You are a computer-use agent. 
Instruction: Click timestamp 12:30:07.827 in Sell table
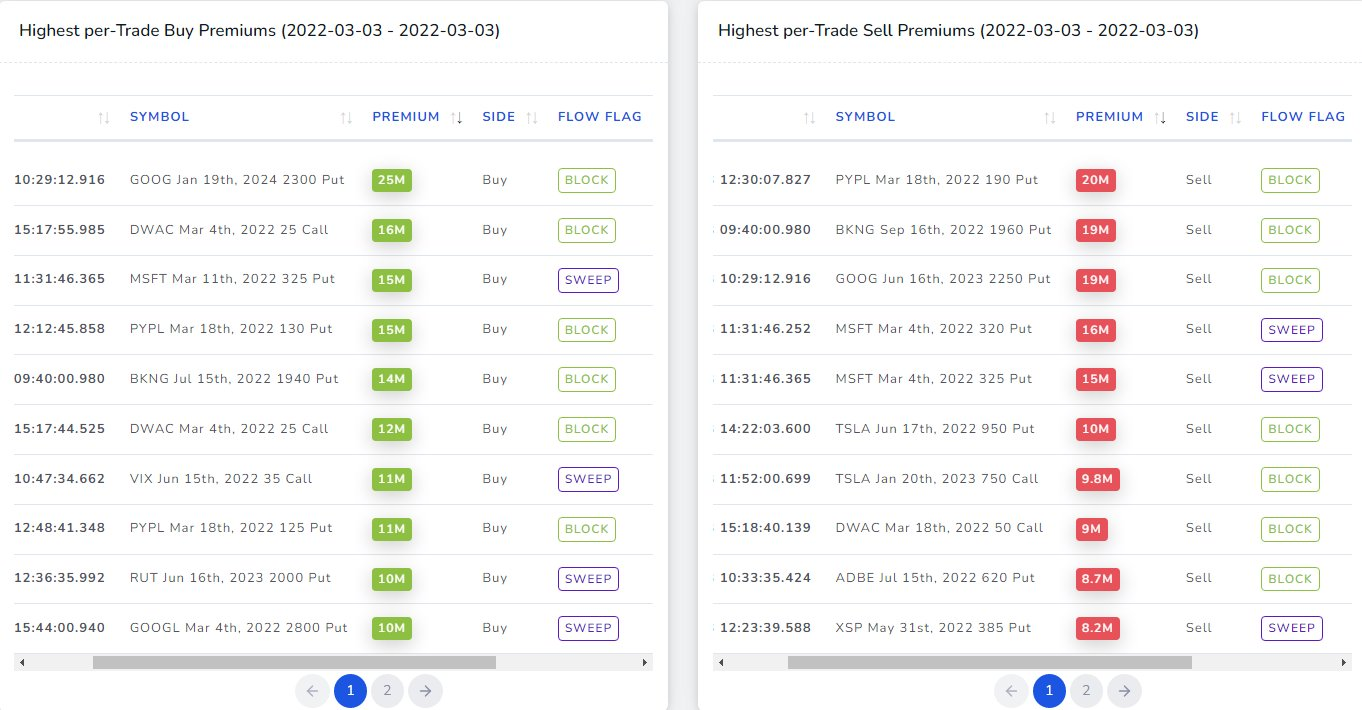[x=765, y=180]
